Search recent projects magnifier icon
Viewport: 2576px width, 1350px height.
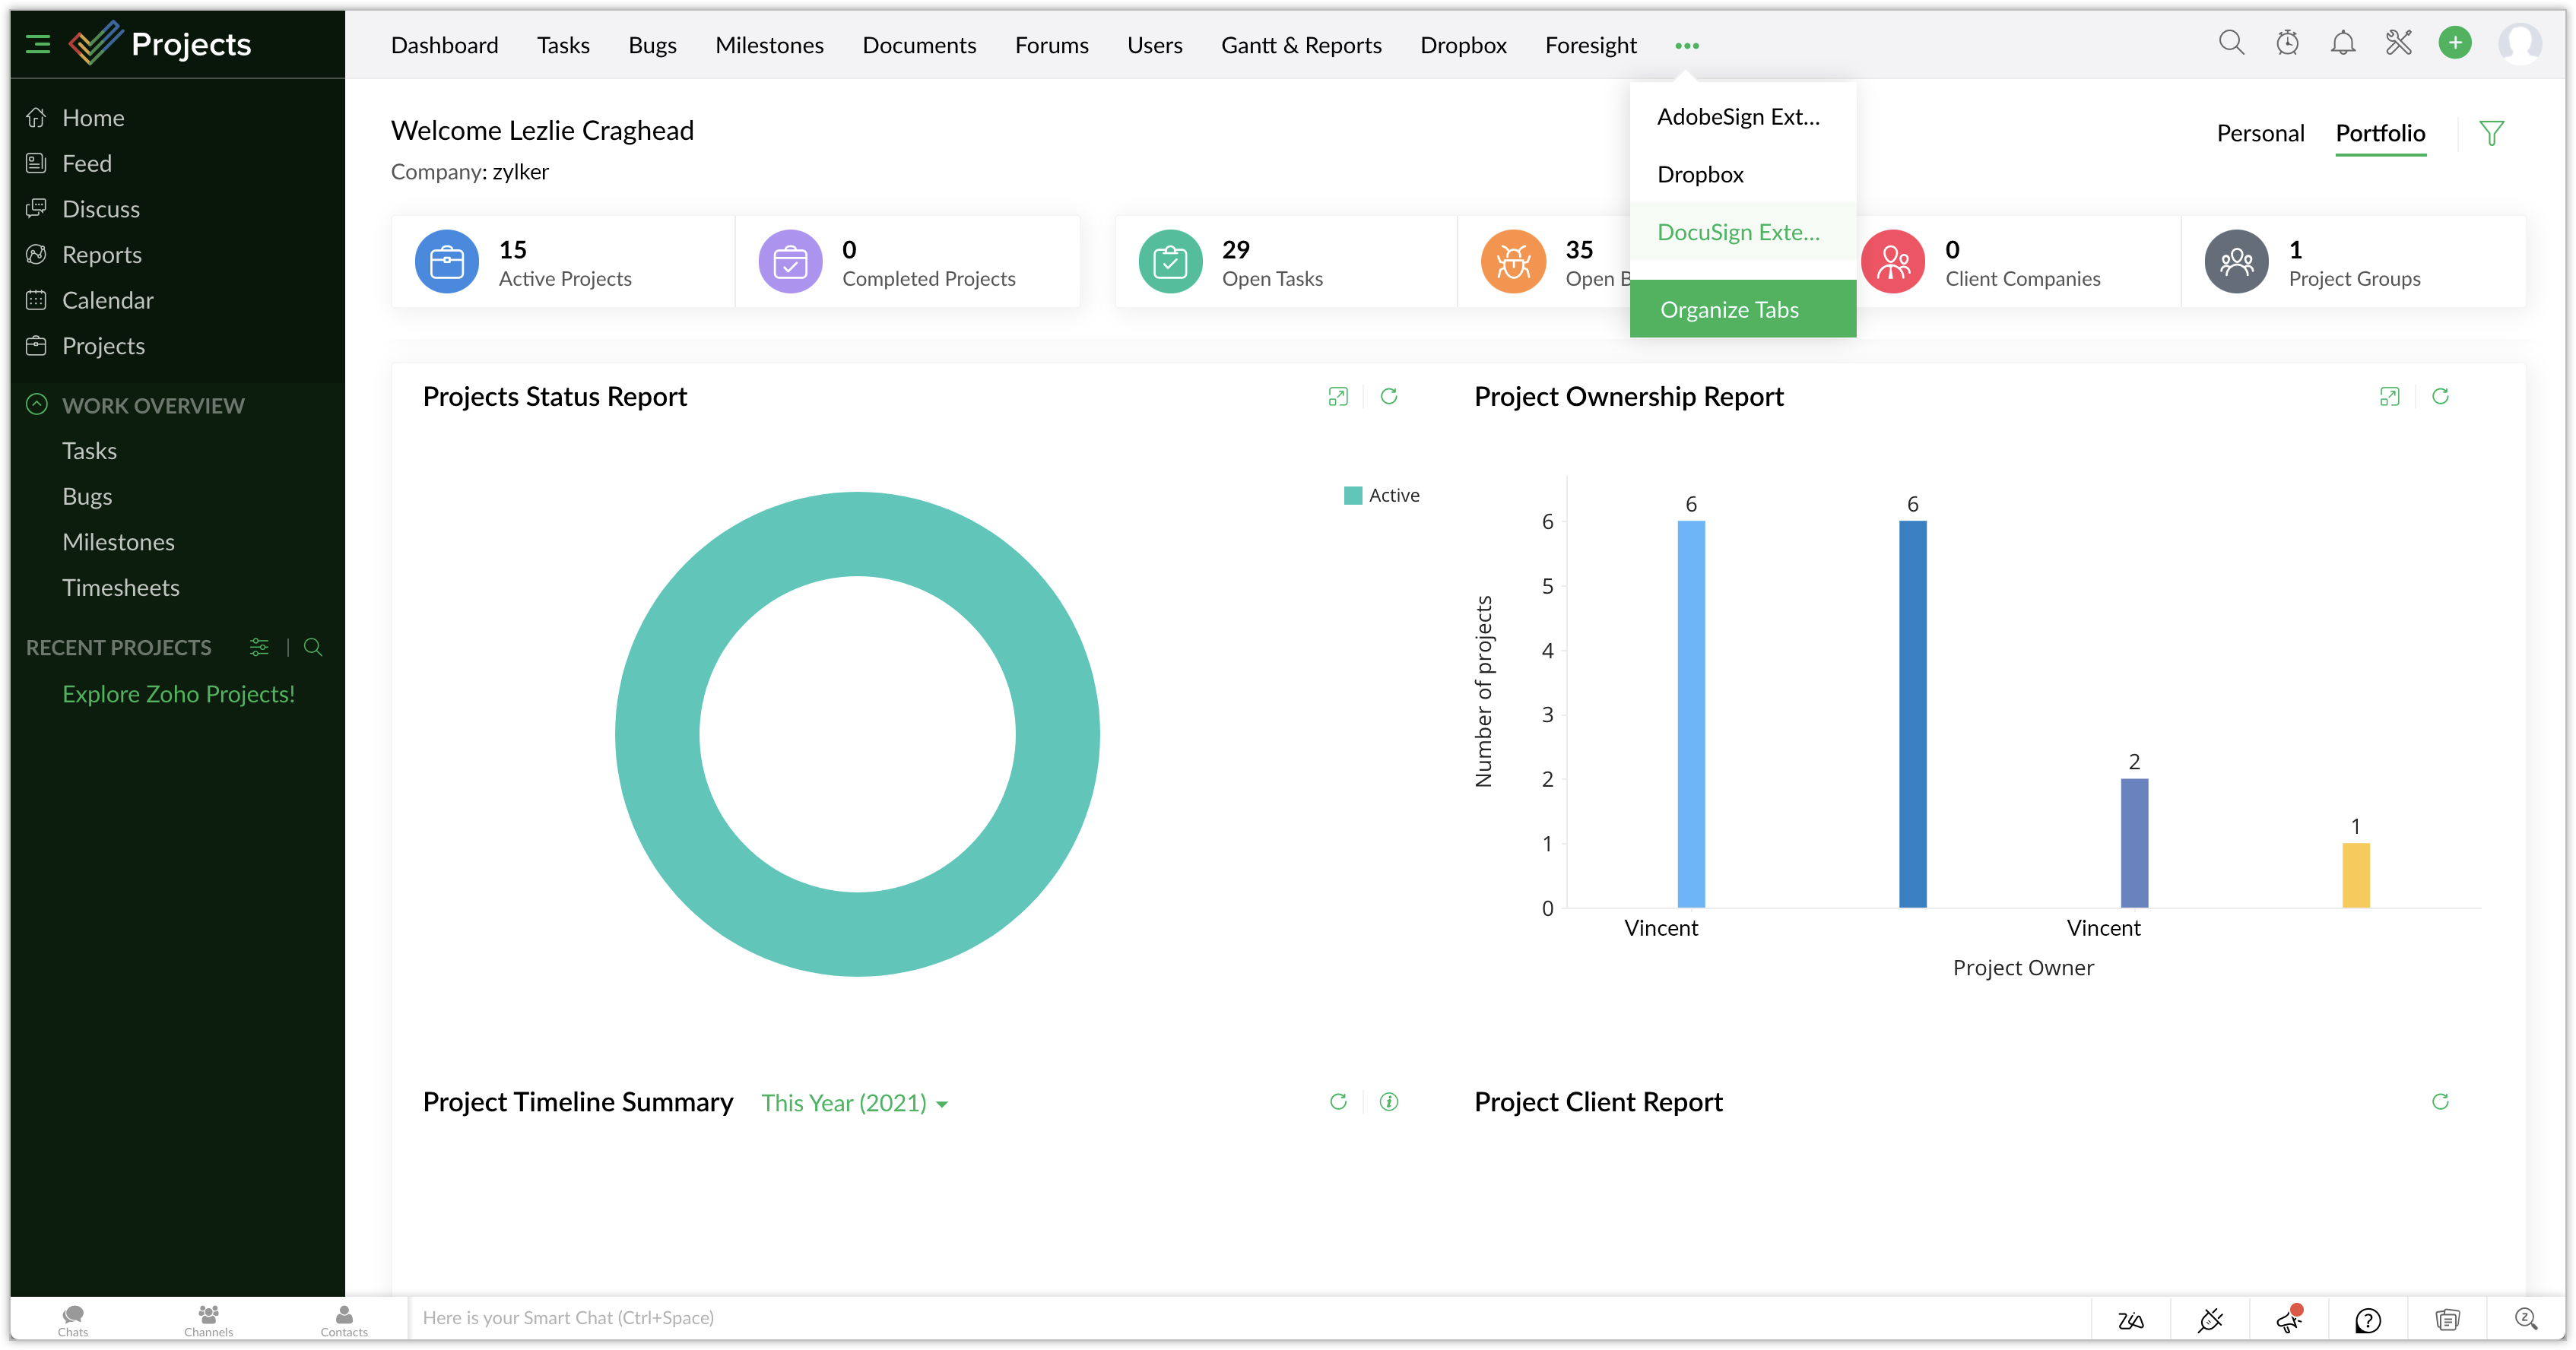pos(313,647)
